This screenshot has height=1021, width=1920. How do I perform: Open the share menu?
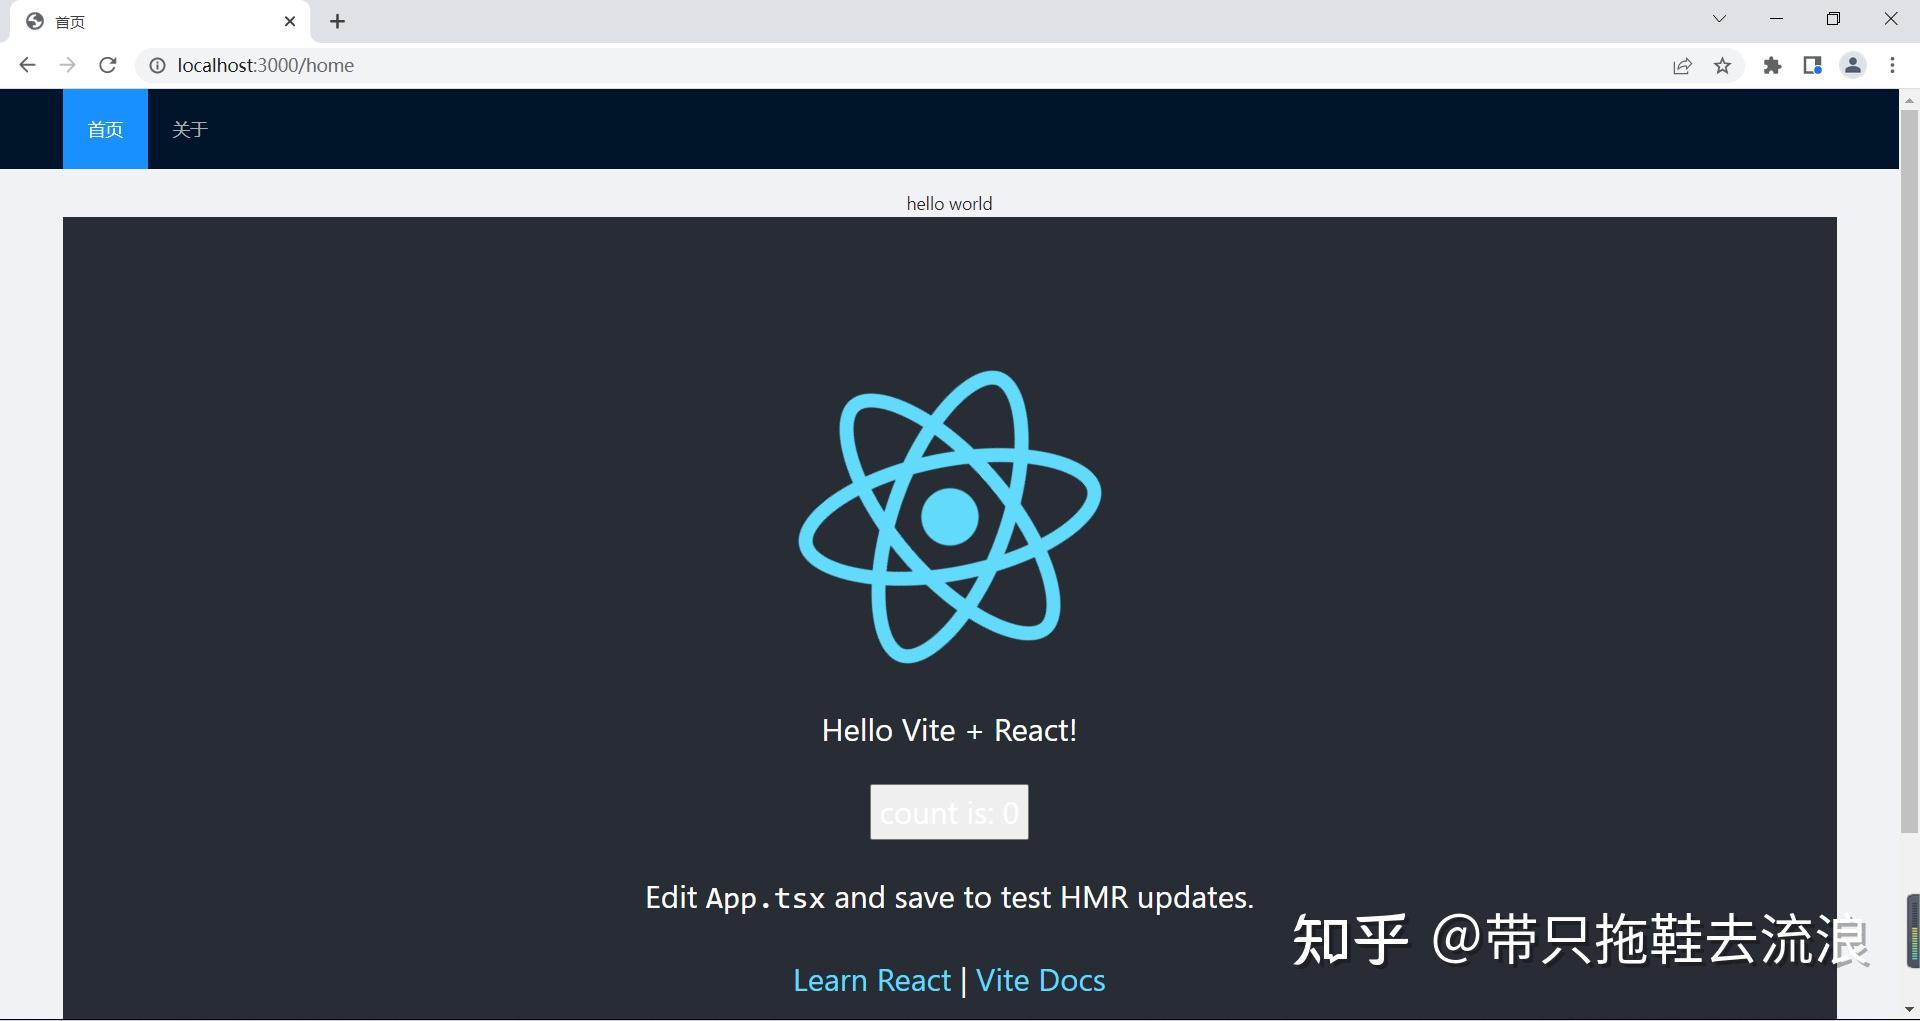click(1683, 65)
